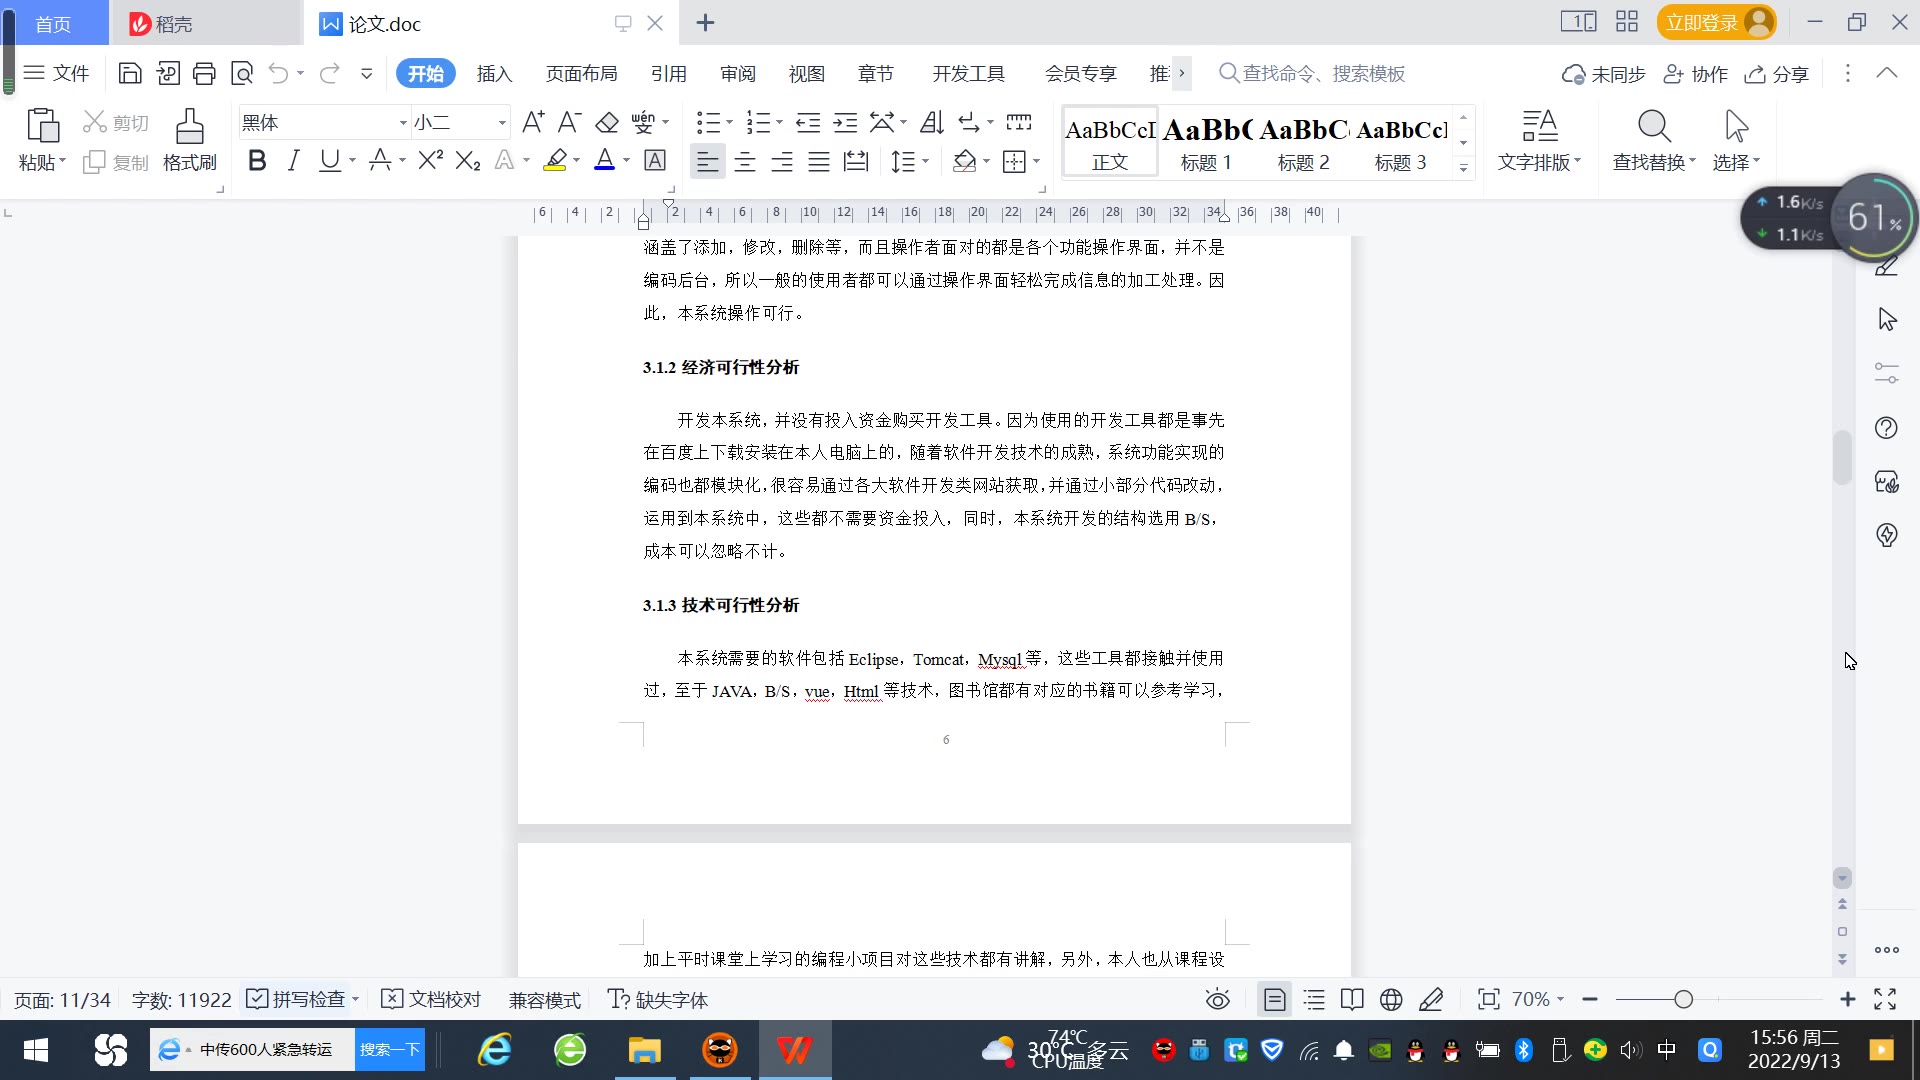
Task: Click the eye protection mode icon
Action: click(1217, 1000)
